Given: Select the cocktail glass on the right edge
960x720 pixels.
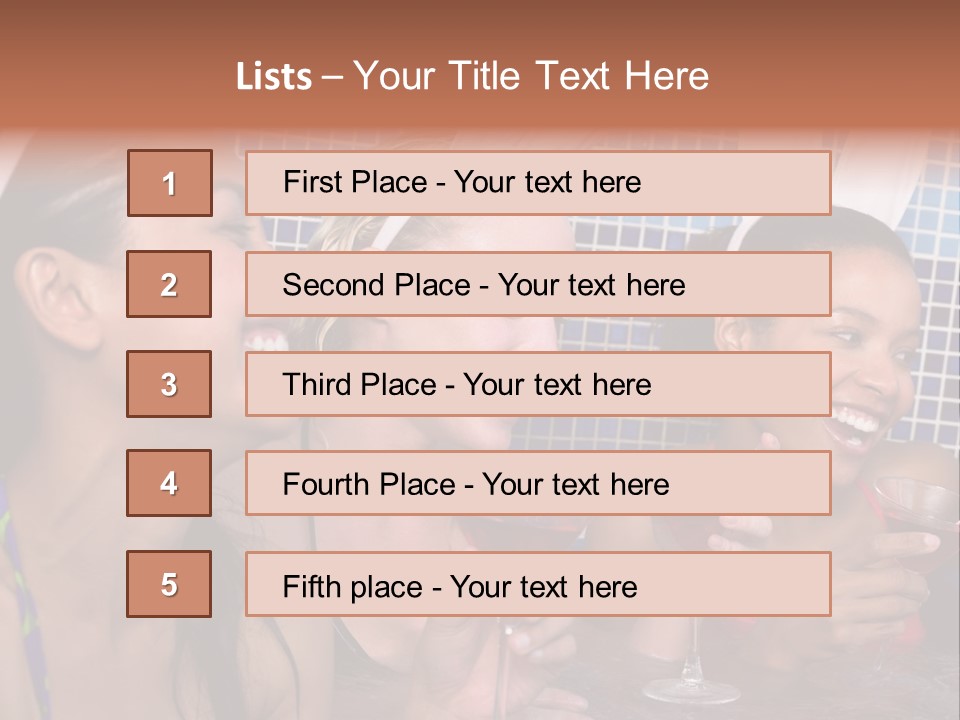Looking at the screenshot, I should (x=915, y=500).
